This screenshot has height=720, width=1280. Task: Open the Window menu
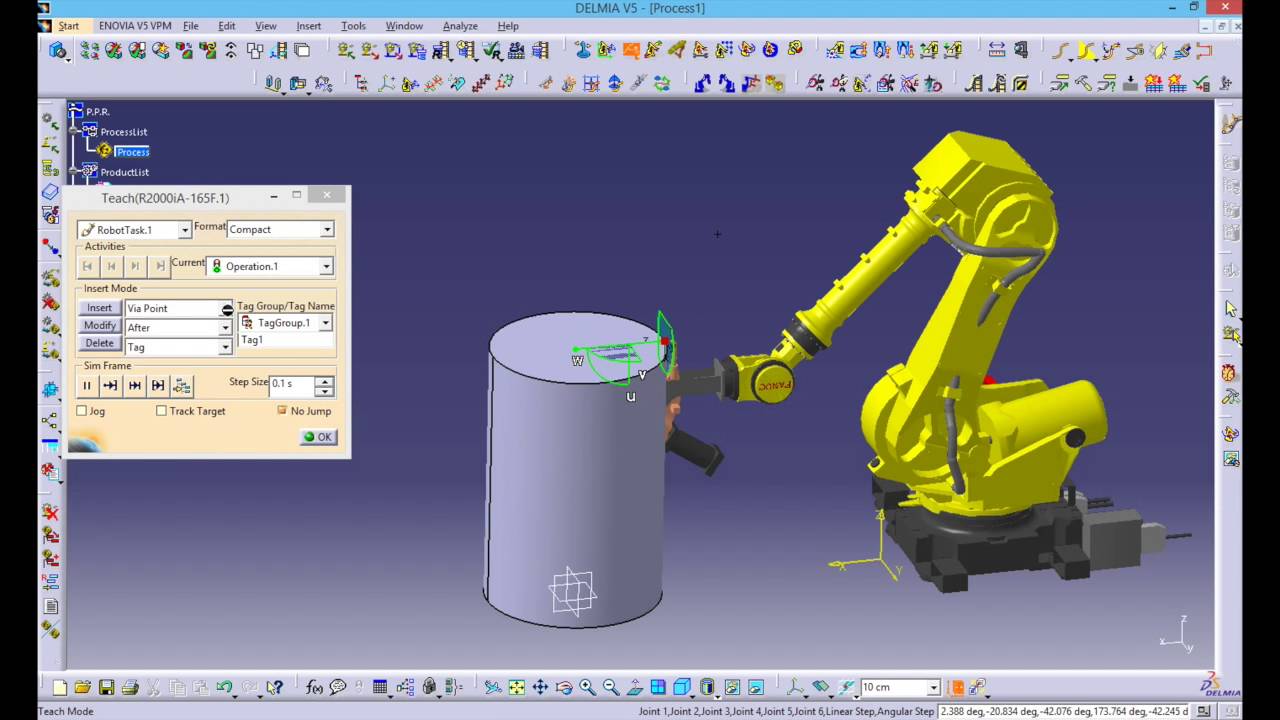[404, 26]
